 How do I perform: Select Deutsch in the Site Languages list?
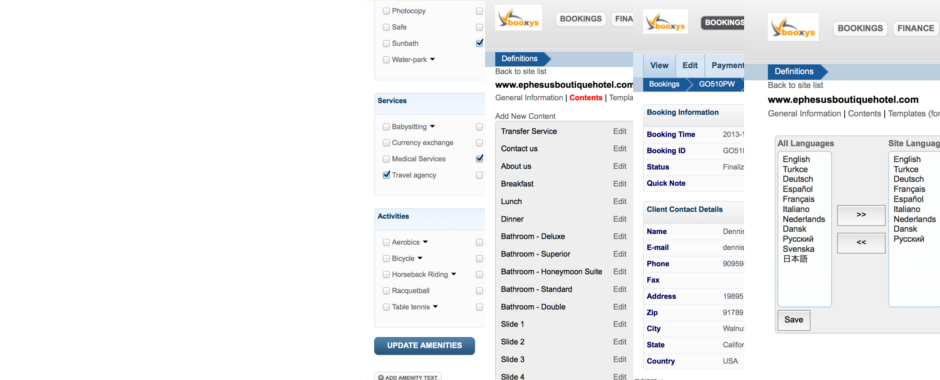[x=908, y=179]
